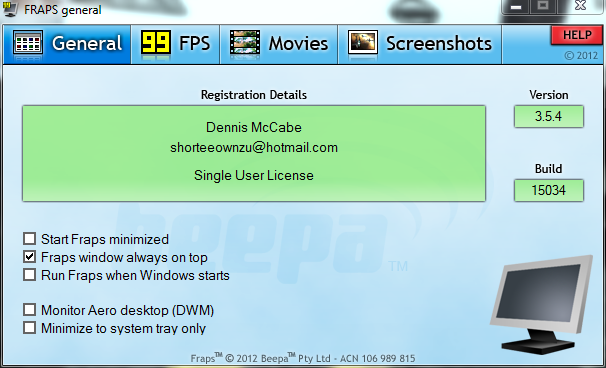Uncheck Fraps window always on top
Viewport: 606px width, 368px height.
(29, 257)
